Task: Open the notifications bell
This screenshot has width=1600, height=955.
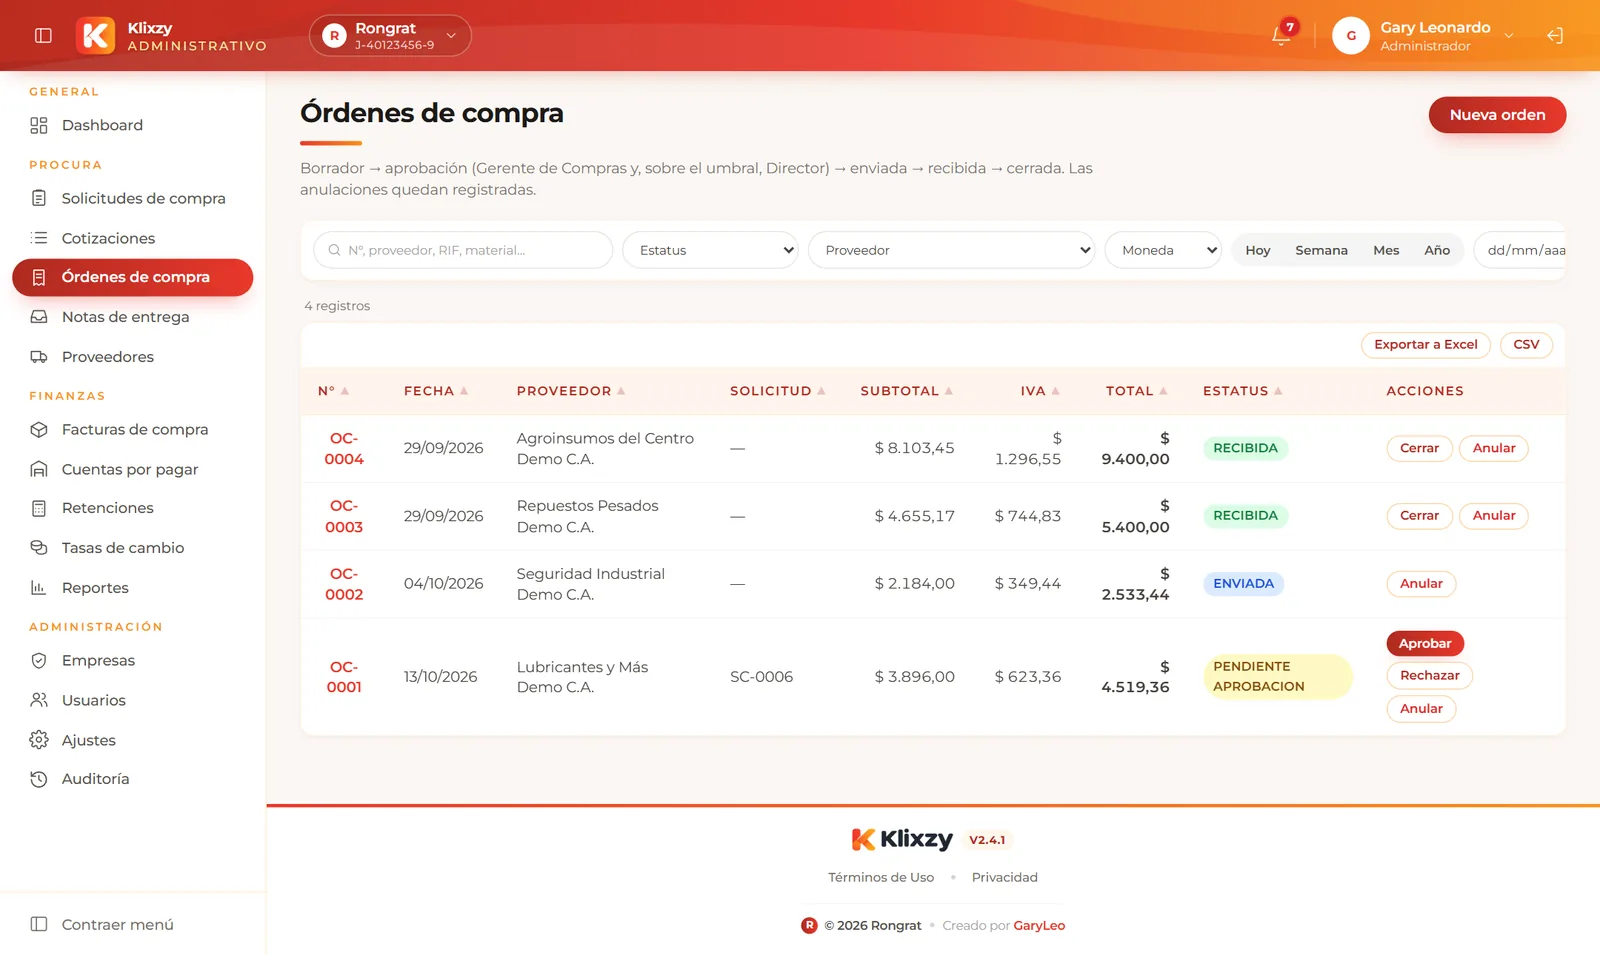Action: click(1281, 35)
